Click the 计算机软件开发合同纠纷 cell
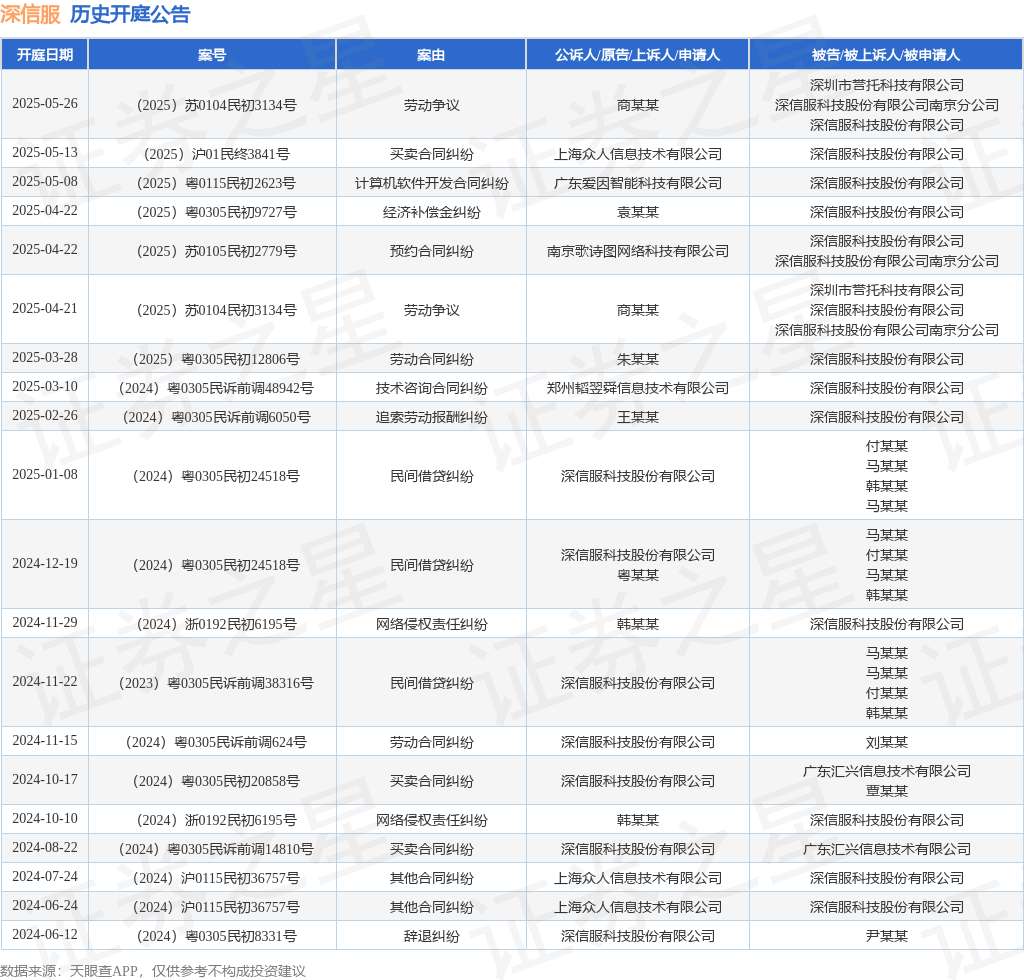The image size is (1024, 980). point(431,183)
